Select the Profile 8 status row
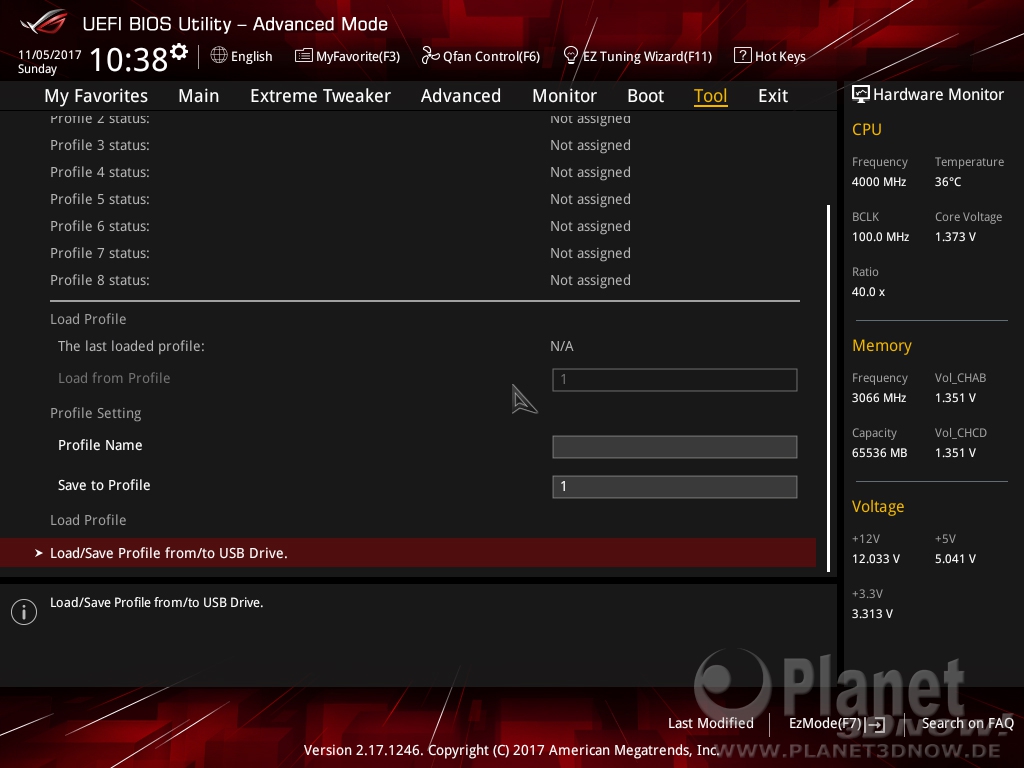The height and width of the screenshot is (768, 1024). click(424, 280)
